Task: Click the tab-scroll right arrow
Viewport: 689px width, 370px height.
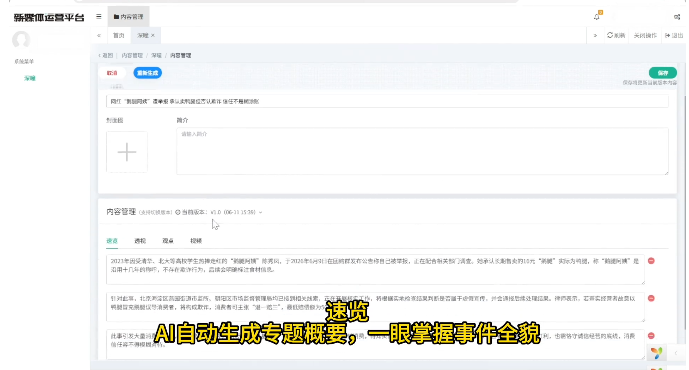Action: pyautogui.click(x=595, y=36)
